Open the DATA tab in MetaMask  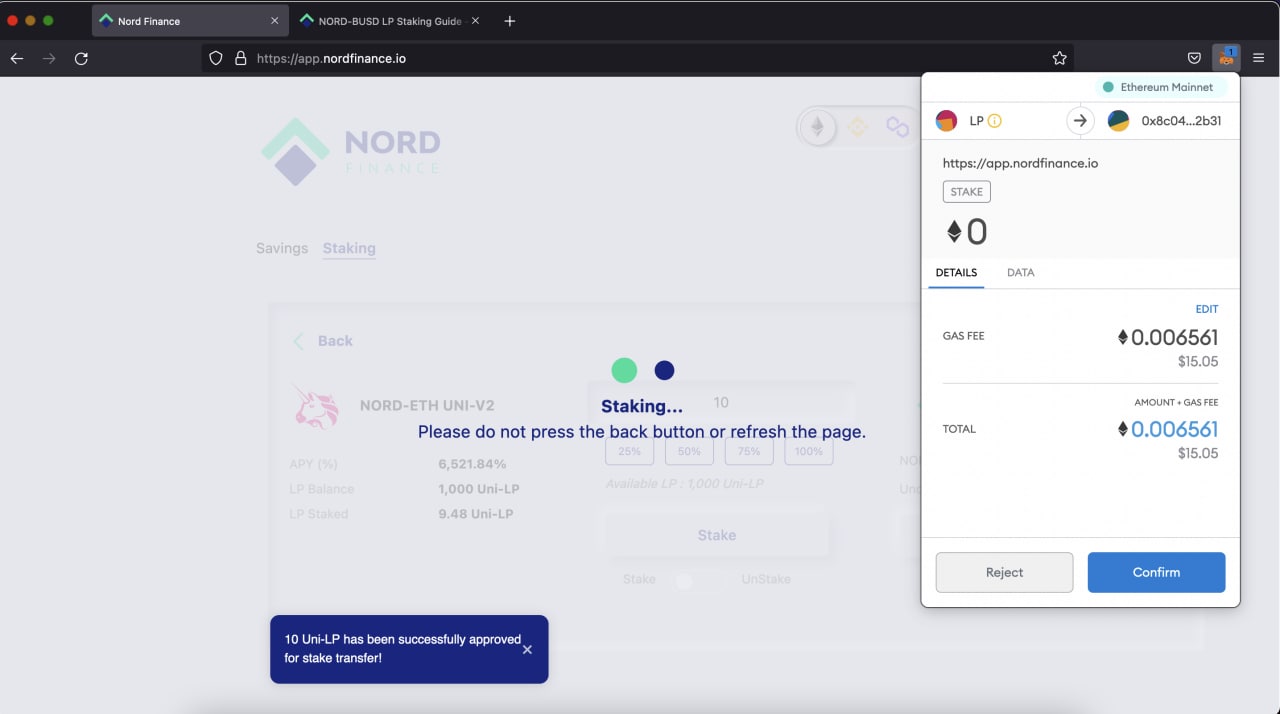pos(1021,272)
